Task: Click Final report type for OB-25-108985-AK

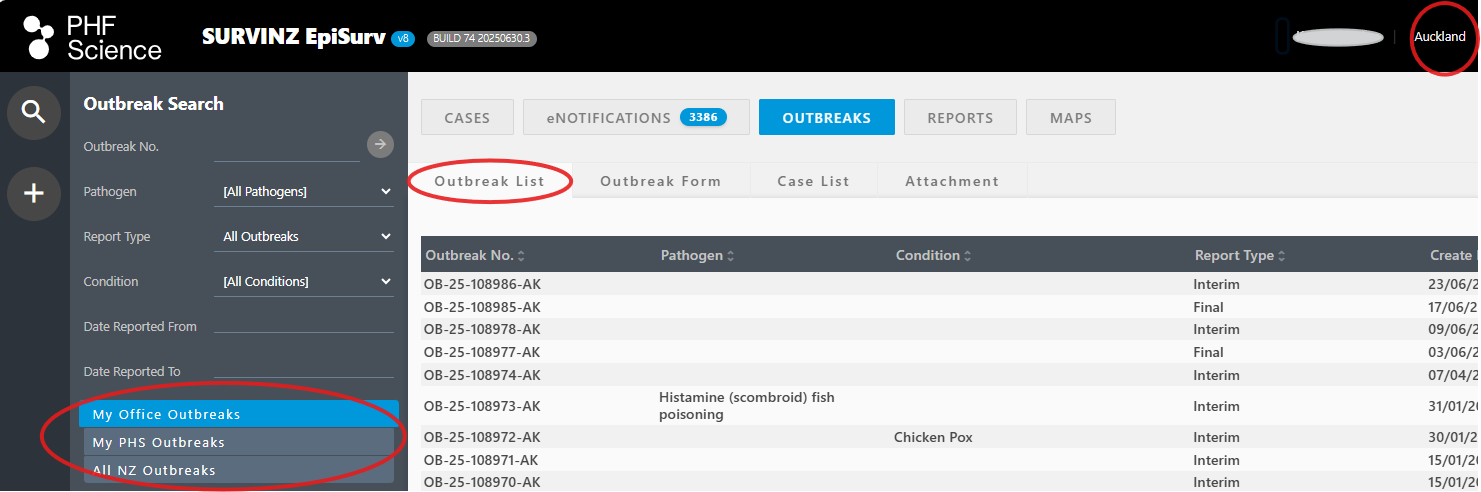Action: point(1208,307)
